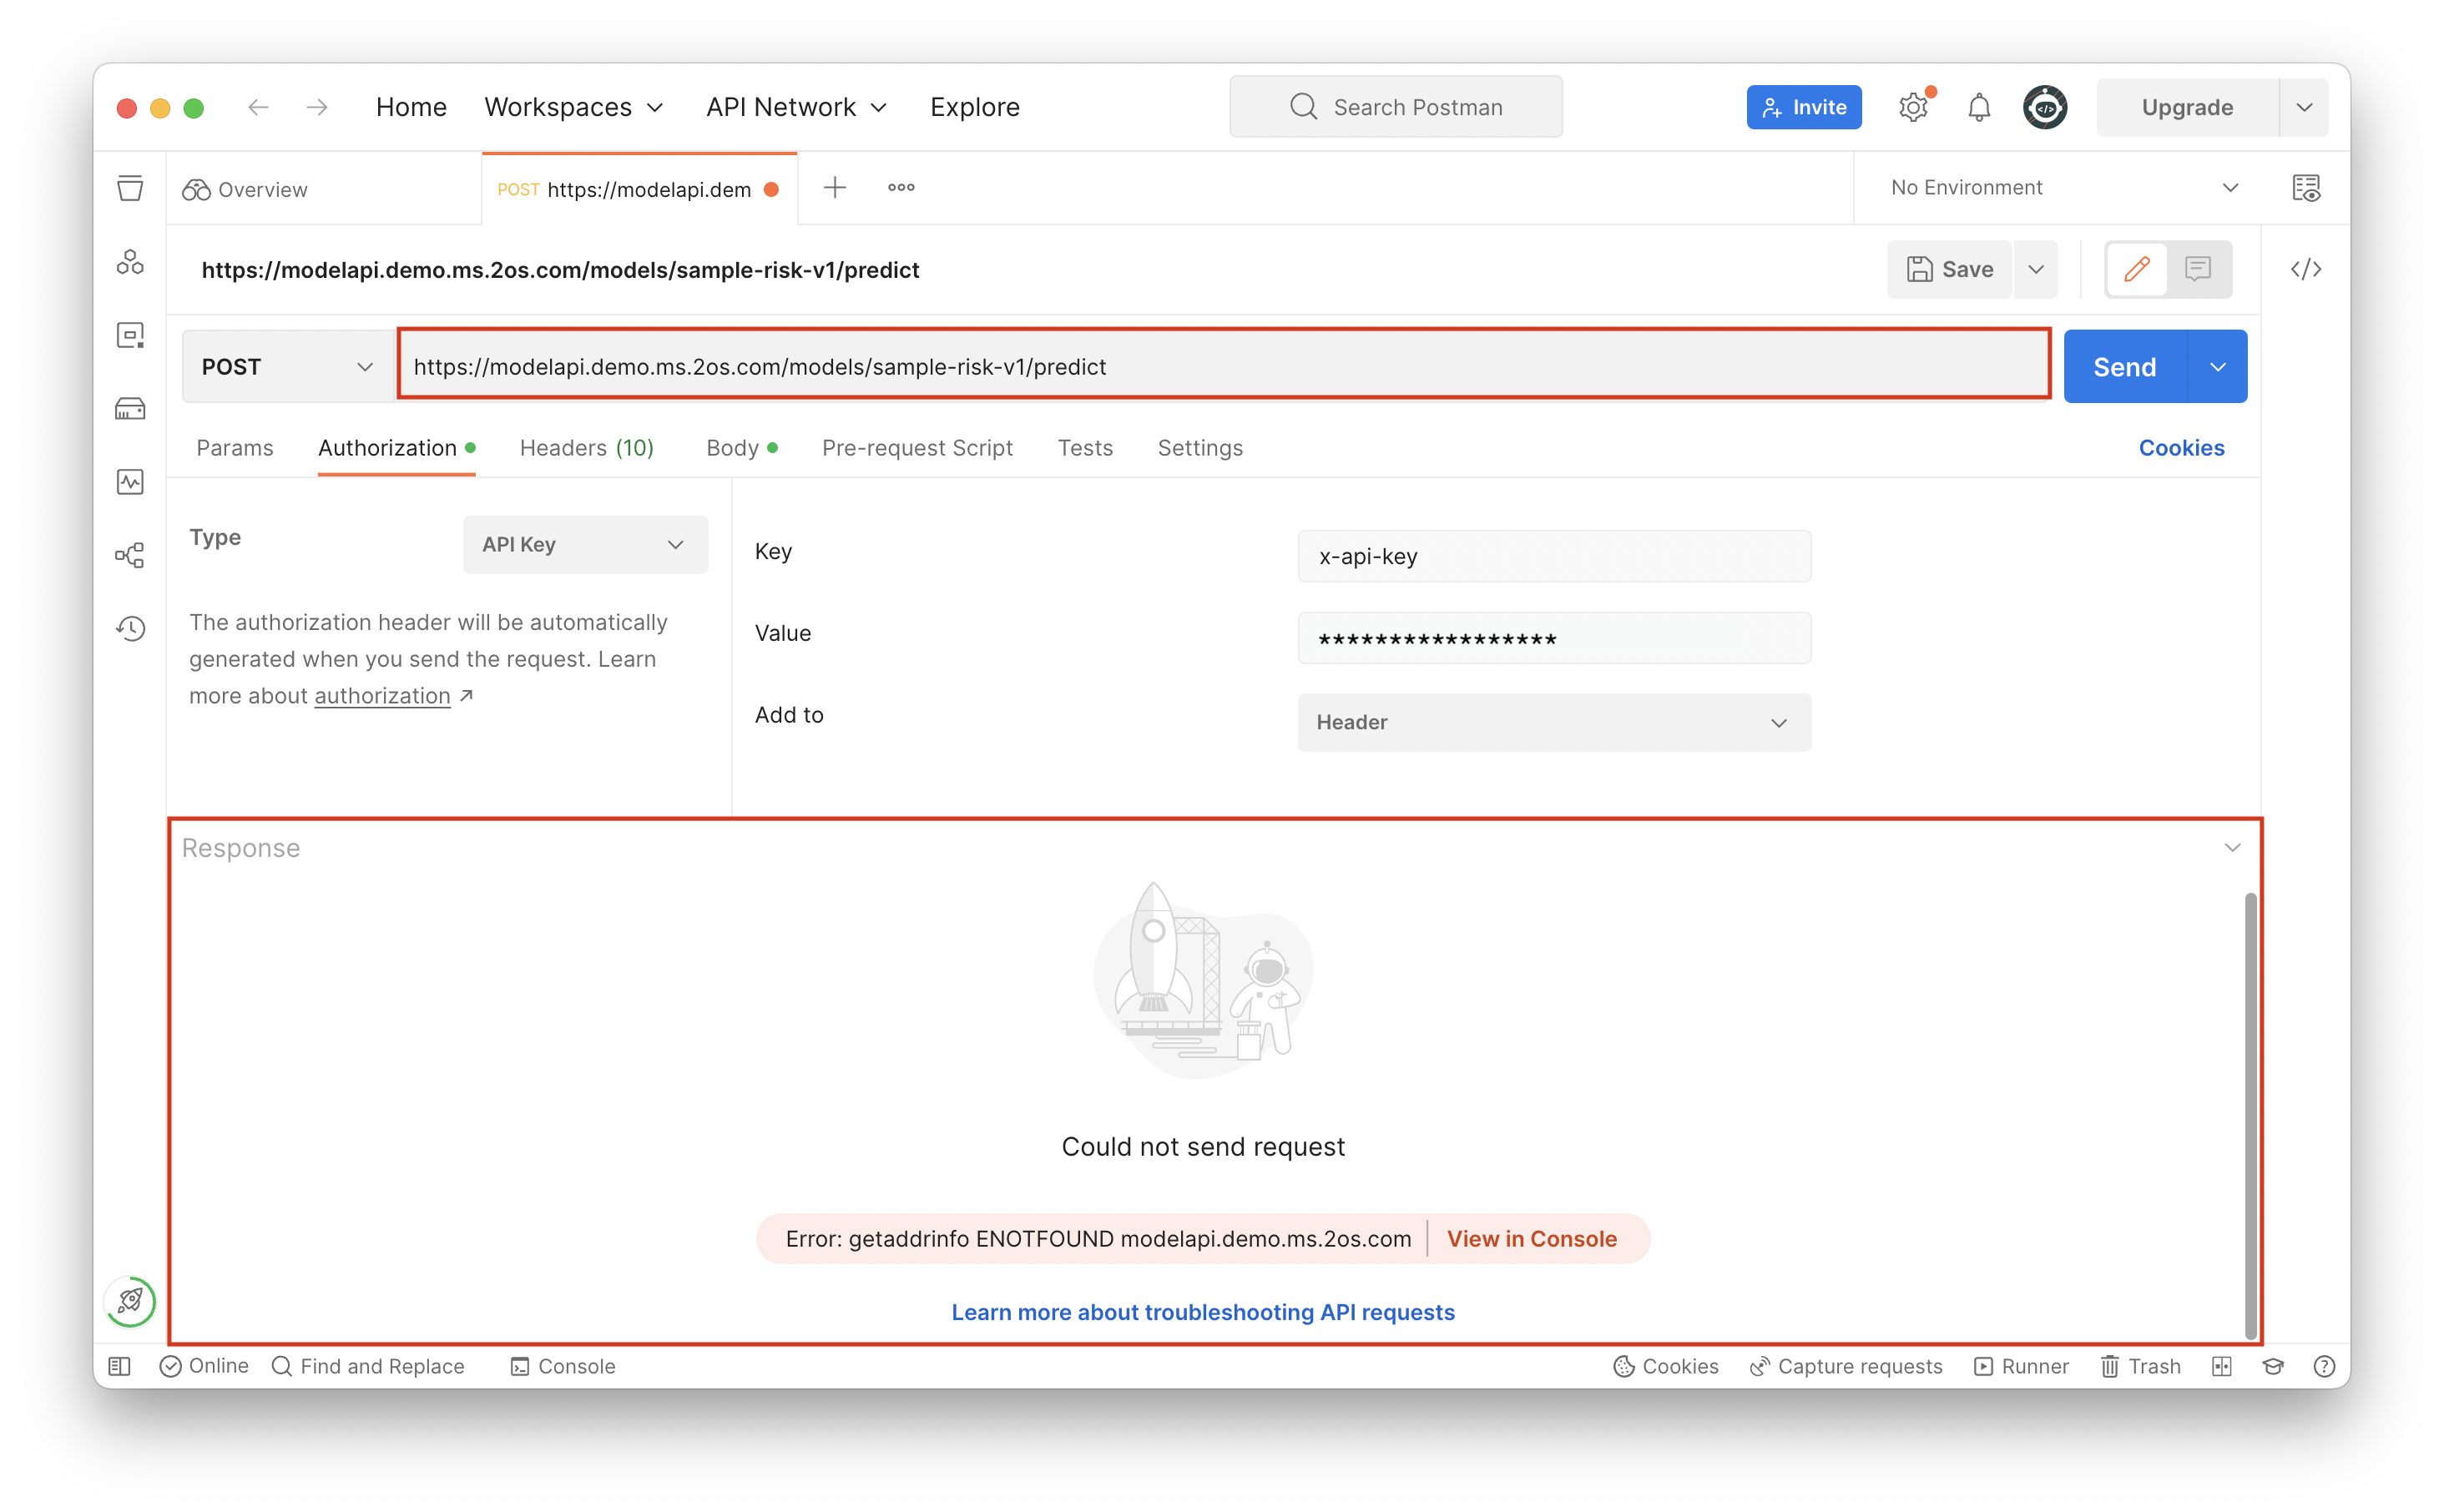This screenshot has height=1512, width=2444.
Task: Open Postman settings via gear icon
Action: (x=1914, y=107)
